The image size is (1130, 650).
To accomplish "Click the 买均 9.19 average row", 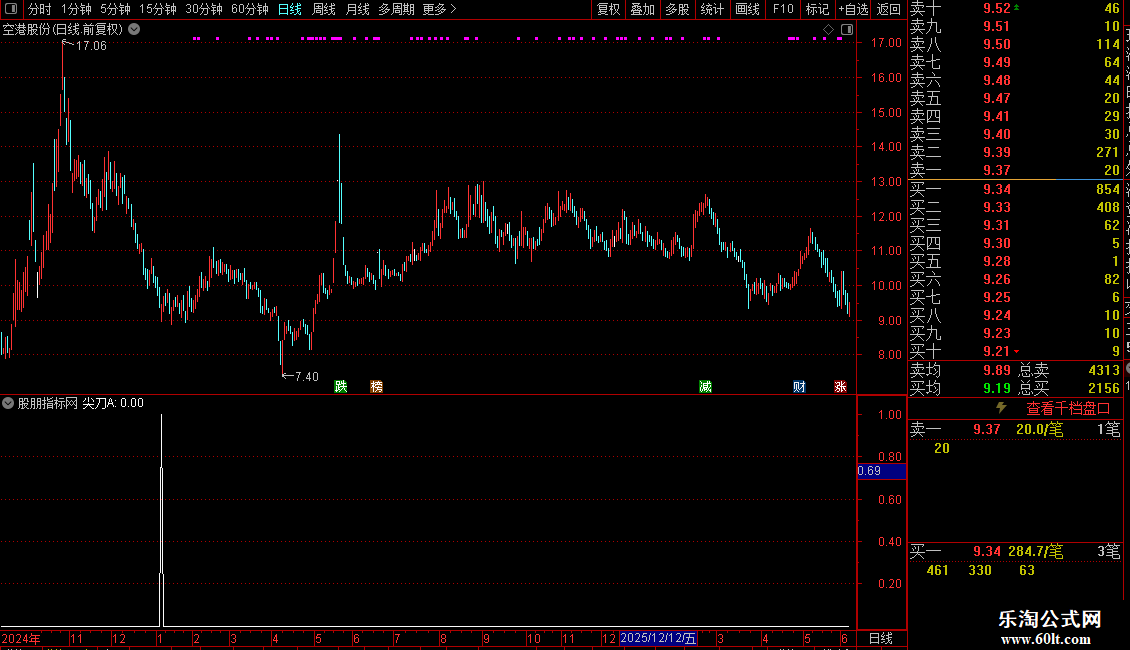I will (x=960, y=388).
